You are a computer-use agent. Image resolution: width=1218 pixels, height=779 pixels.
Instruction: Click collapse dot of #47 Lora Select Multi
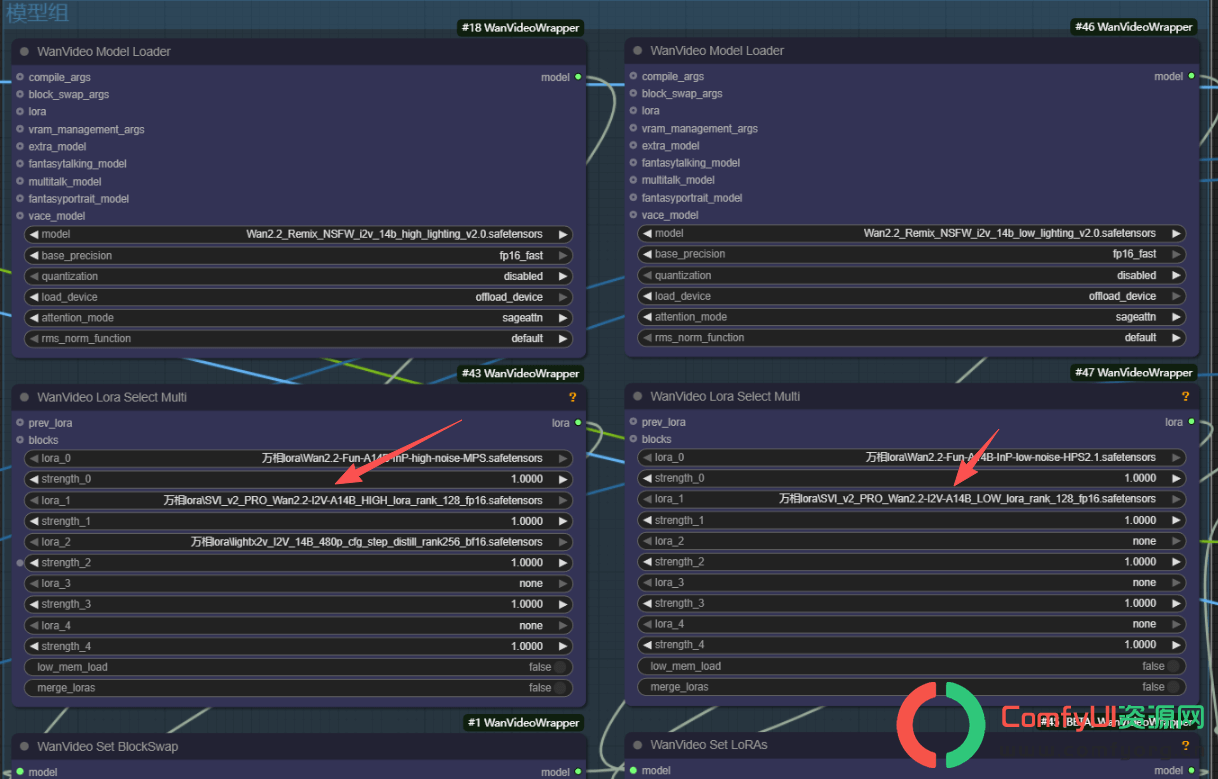click(x=637, y=397)
